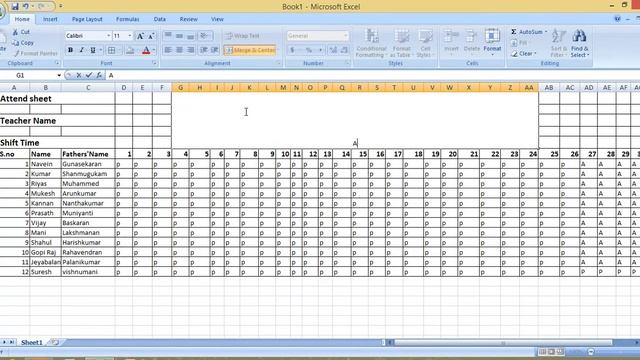Viewport: 640px width, 360px height.
Task: Apply the Fill Color bucket
Action: tap(130, 50)
